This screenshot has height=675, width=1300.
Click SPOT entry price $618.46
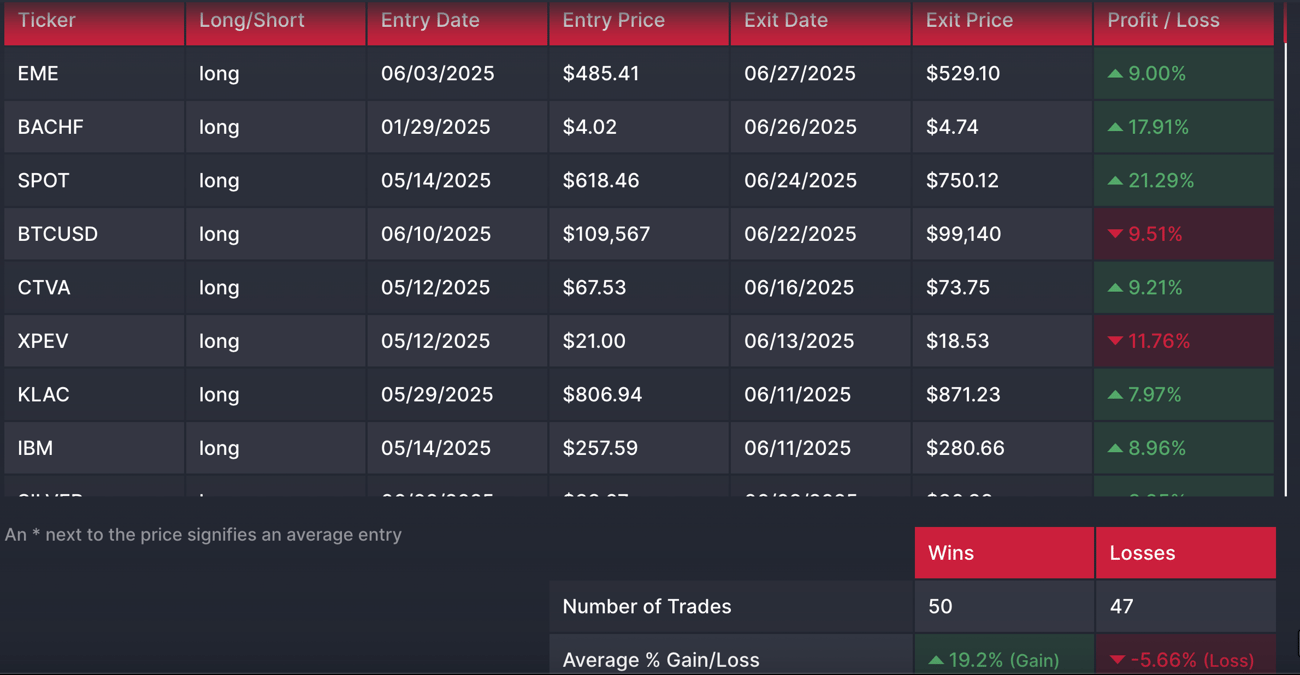(x=601, y=181)
